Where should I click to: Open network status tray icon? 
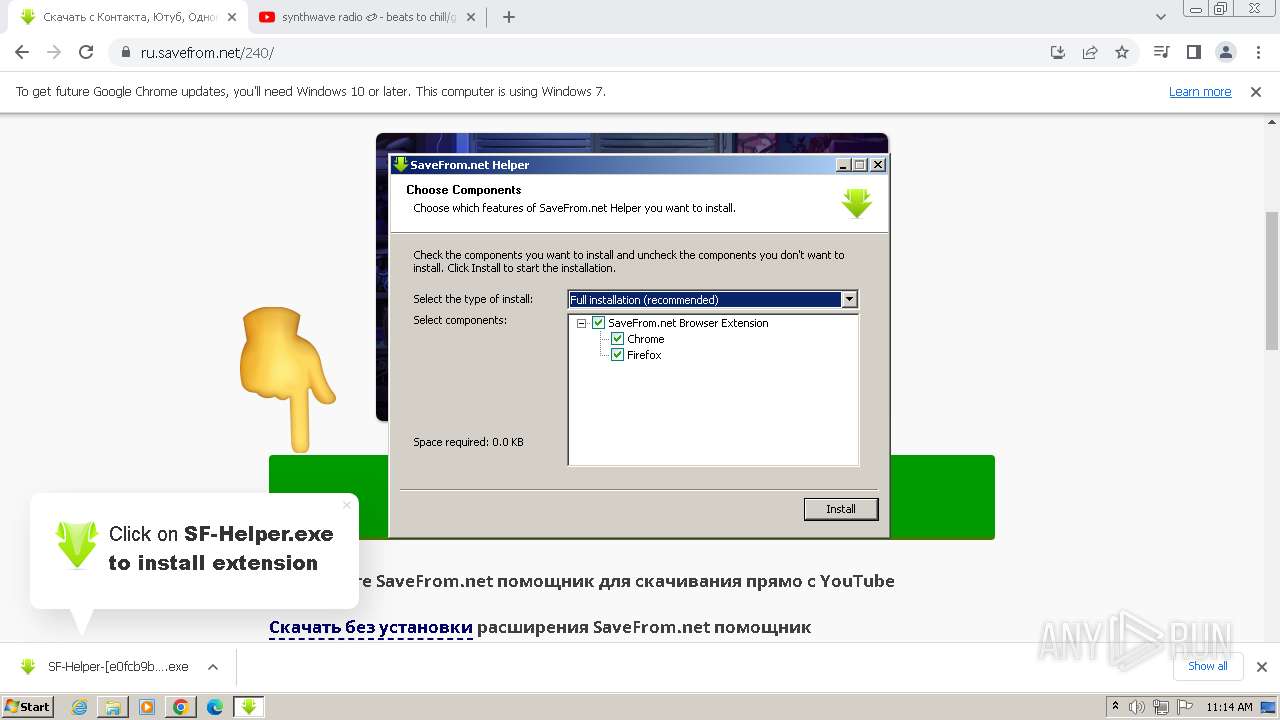1160,707
